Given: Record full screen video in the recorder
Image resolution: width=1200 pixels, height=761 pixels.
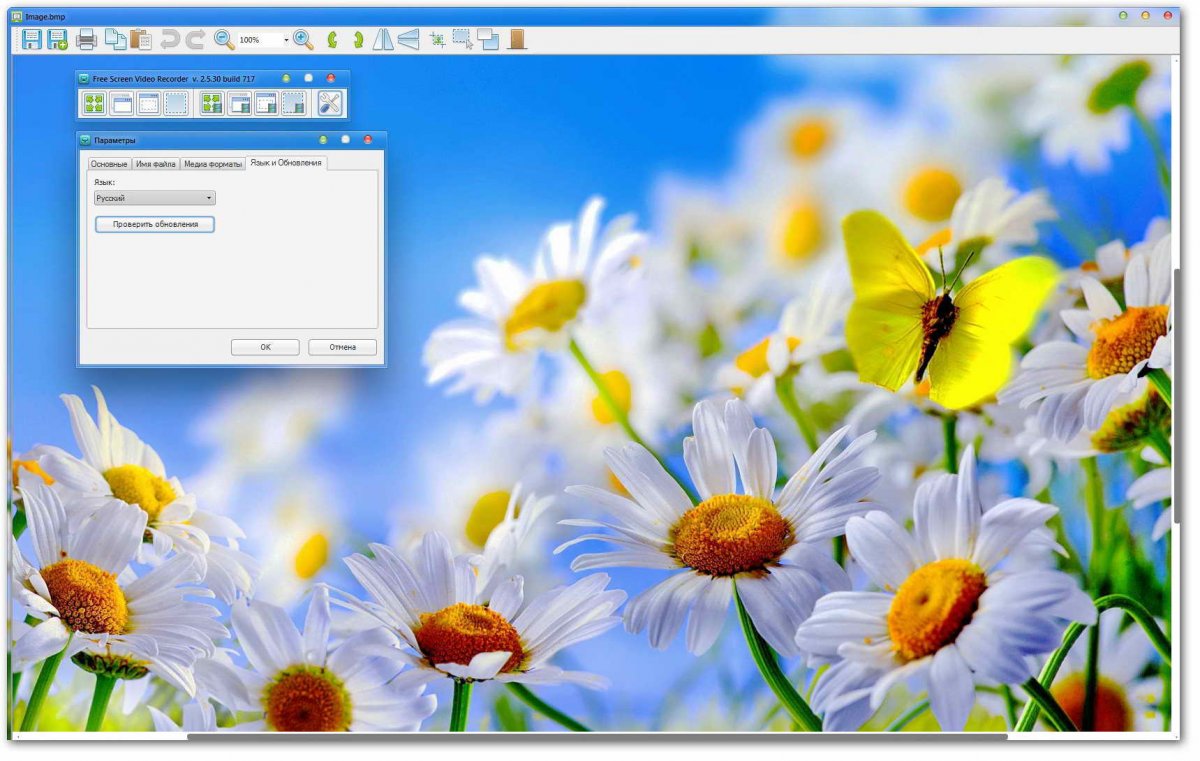Looking at the screenshot, I should click(212, 103).
